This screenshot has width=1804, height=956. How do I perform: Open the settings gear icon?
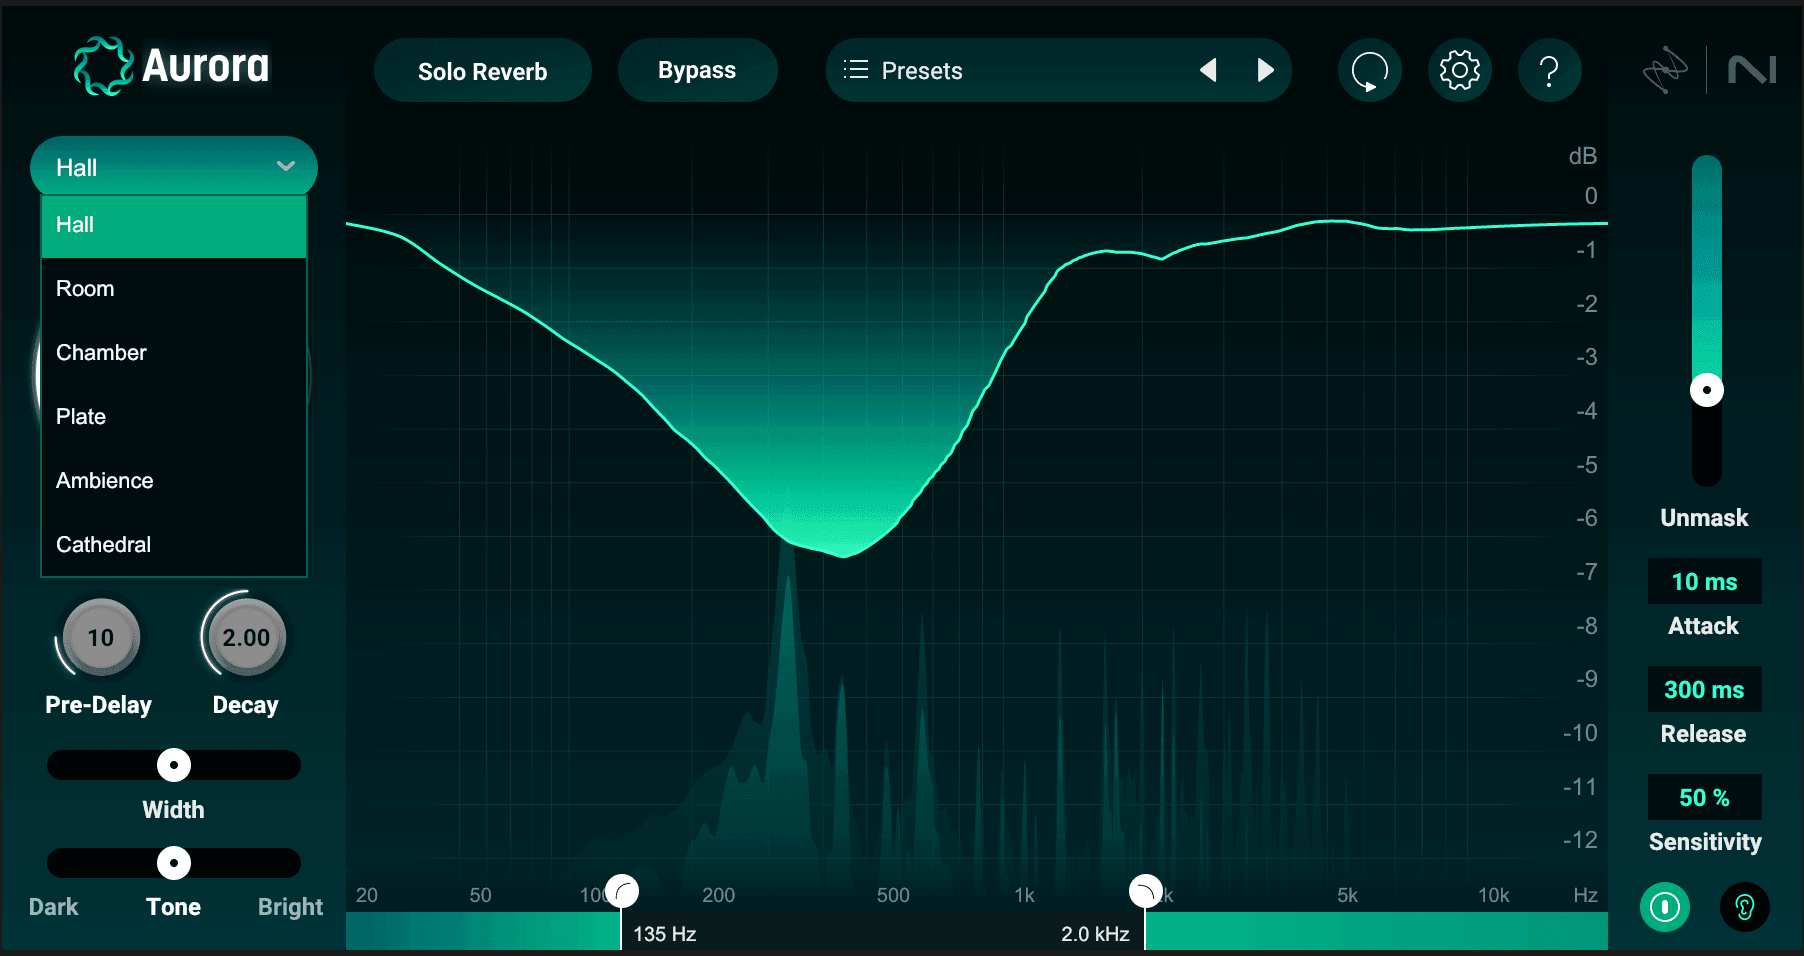1460,70
